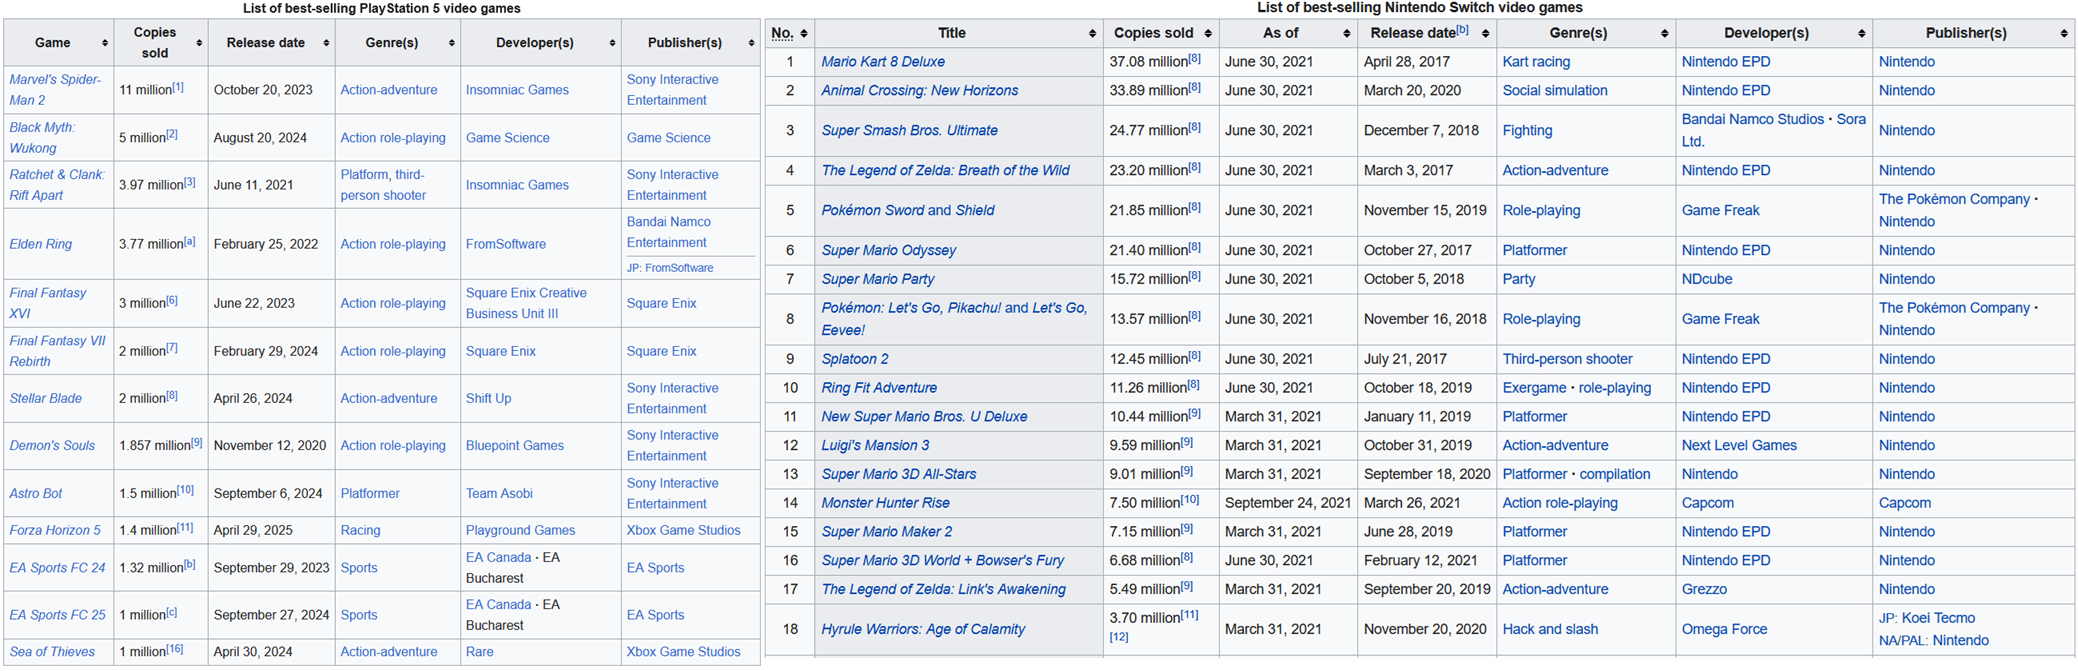The height and width of the screenshot is (671, 2078).
Task: Open the Next Level Games developer link
Action: (1739, 445)
